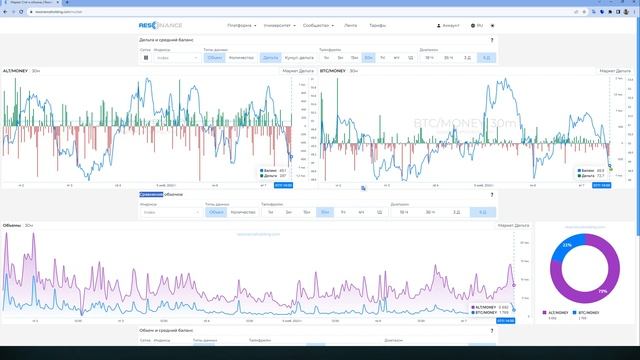Viewport: 640px width, 360px height.
Task: Choose 1ч timeframe in volume comparison
Action: (x=343, y=212)
